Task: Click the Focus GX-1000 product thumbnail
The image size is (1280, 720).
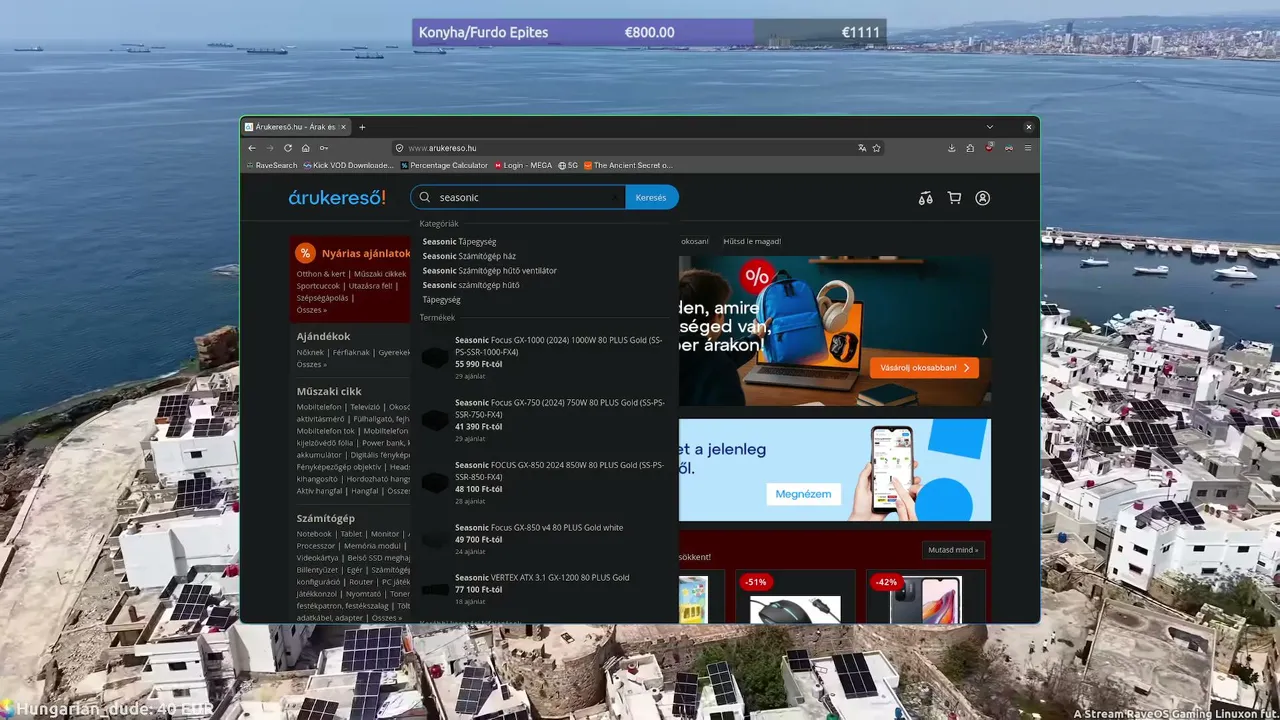Action: pyautogui.click(x=435, y=358)
